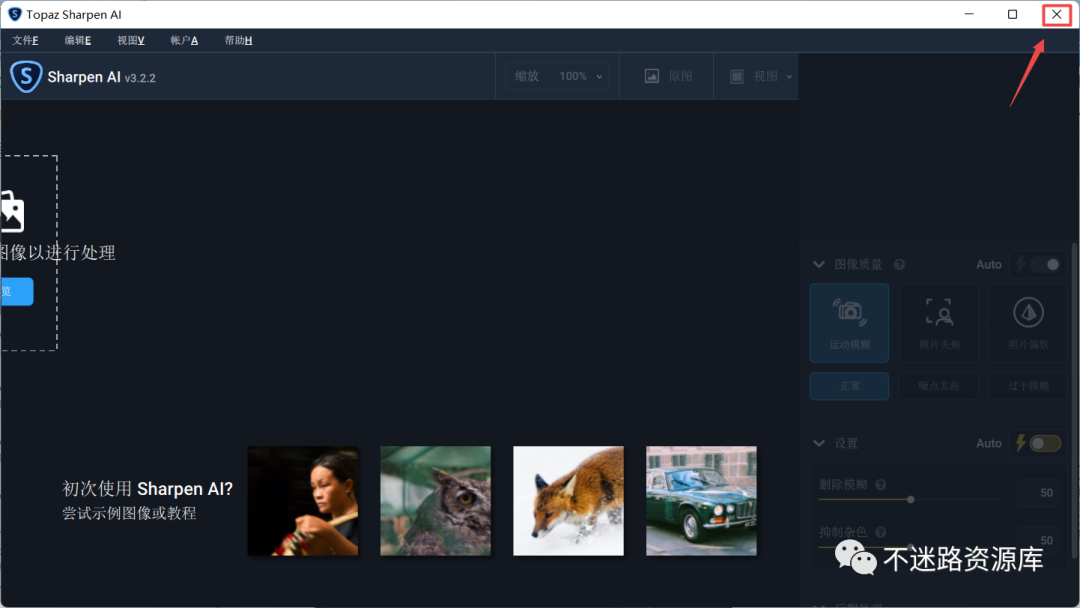The image size is (1080, 608).
Task: Click the 删除模糊 value field
Action: tap(1038, 493)
